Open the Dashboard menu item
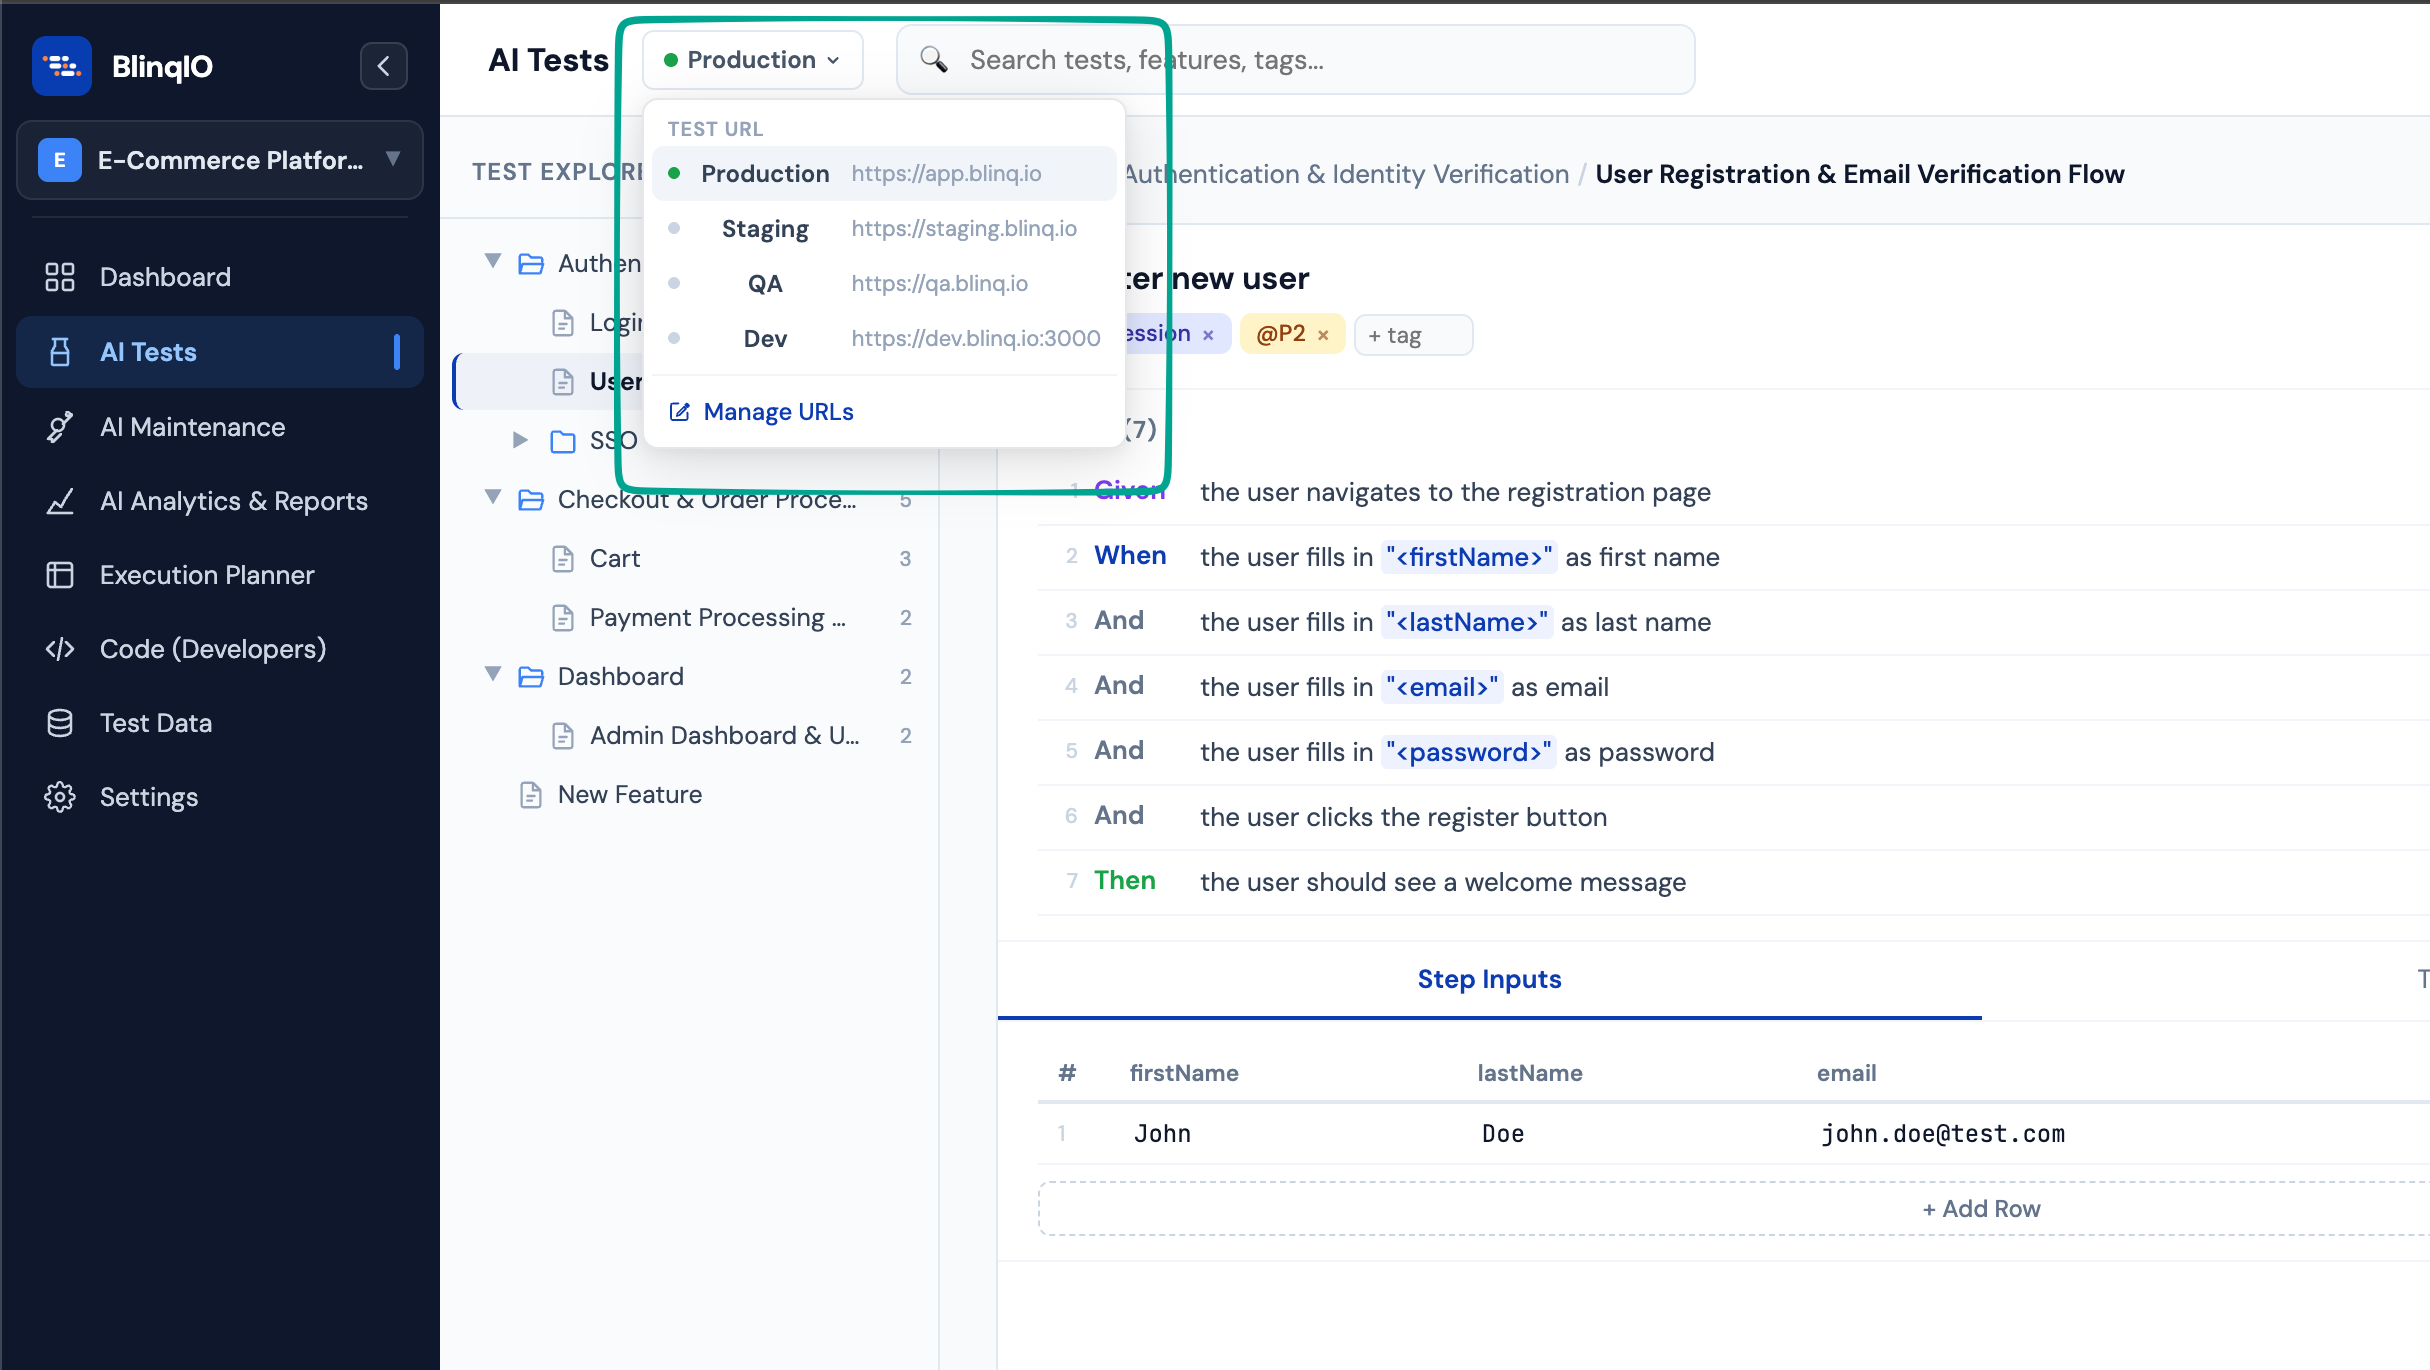 pos(164,276)
